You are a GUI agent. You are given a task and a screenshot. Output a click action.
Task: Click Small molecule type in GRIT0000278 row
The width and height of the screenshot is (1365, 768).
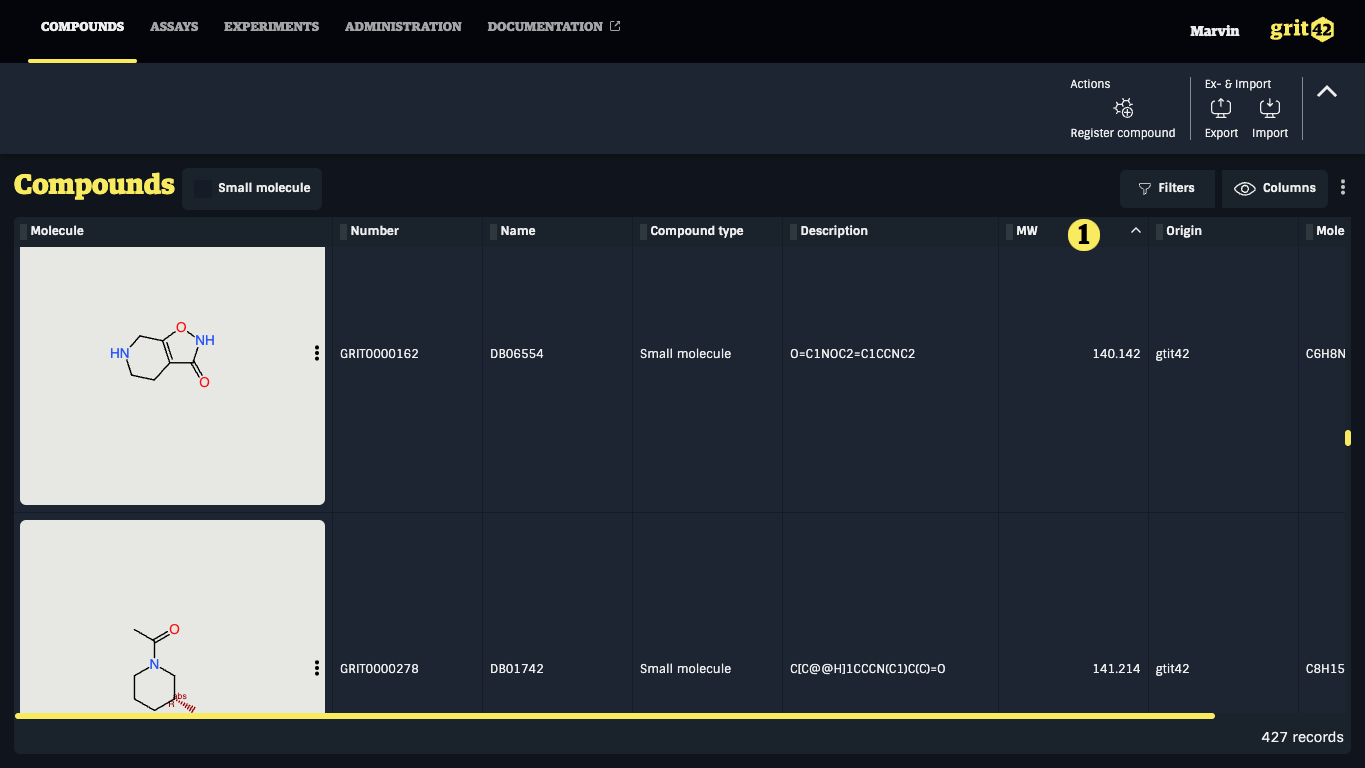click(685, 669)
